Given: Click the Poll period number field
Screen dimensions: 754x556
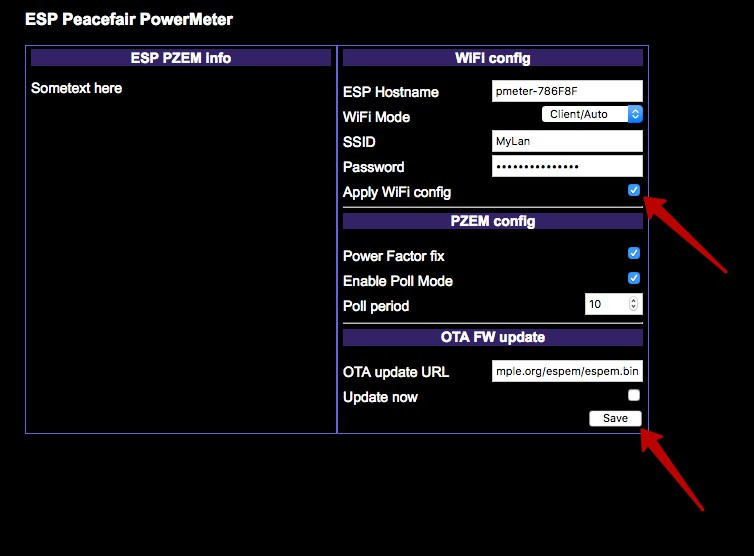Looking at the screenshot, I should click(614, 304).
